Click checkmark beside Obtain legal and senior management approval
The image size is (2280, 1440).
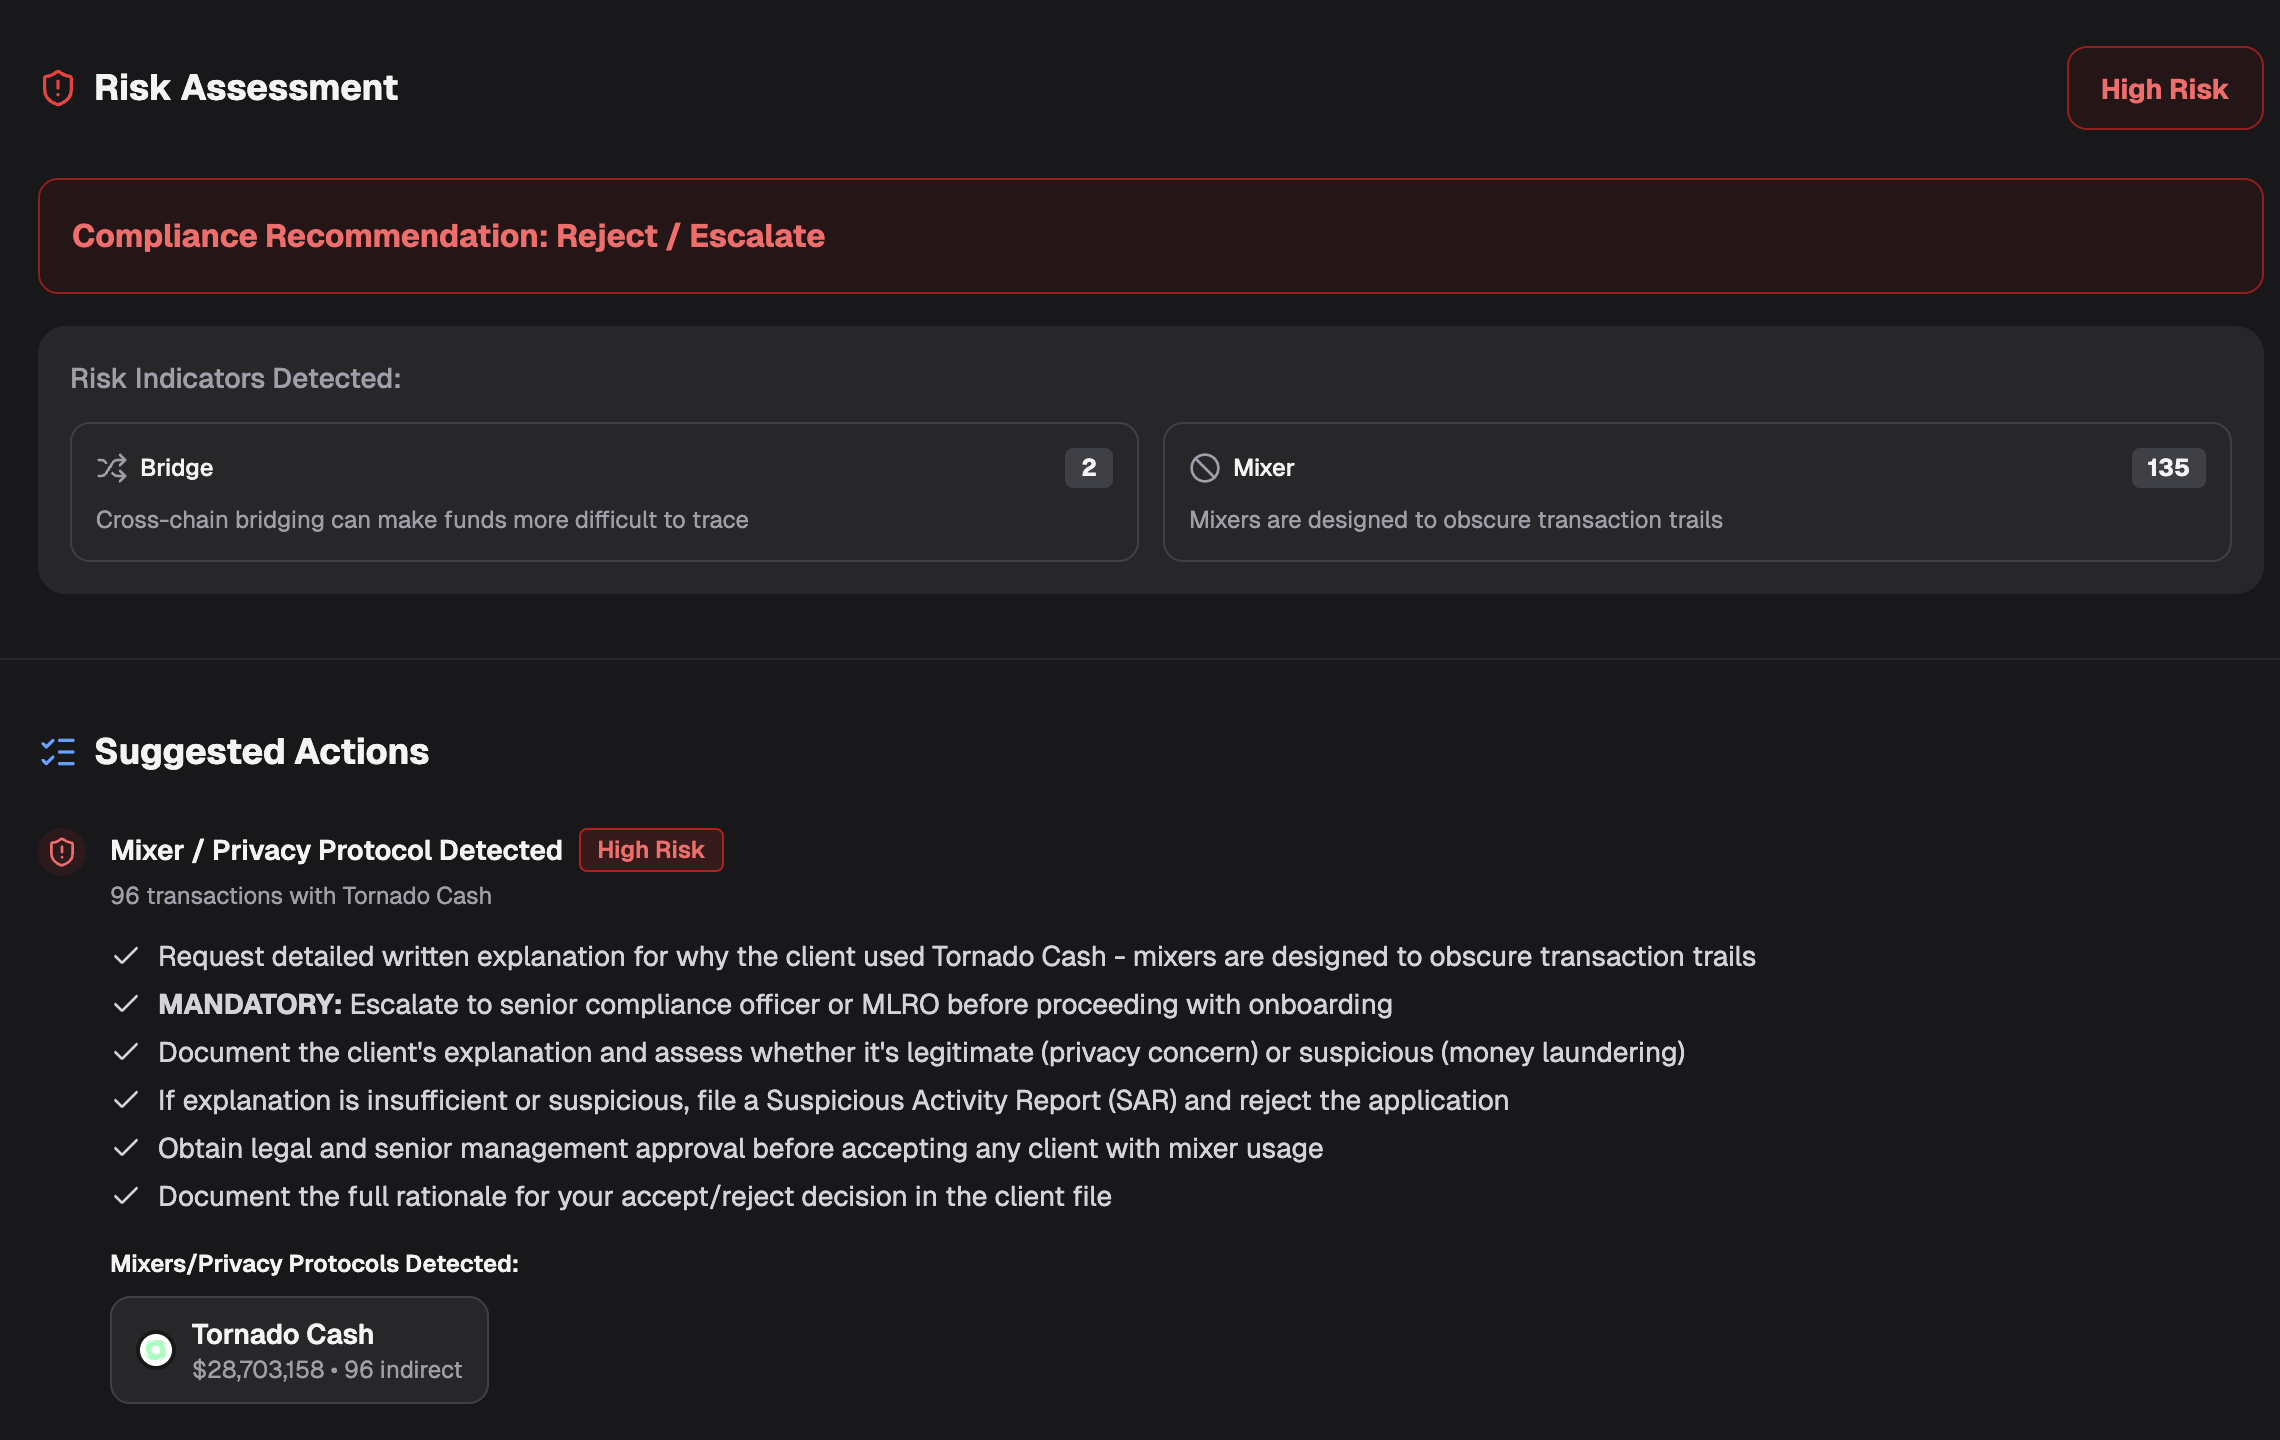[x=126, y=1148]
